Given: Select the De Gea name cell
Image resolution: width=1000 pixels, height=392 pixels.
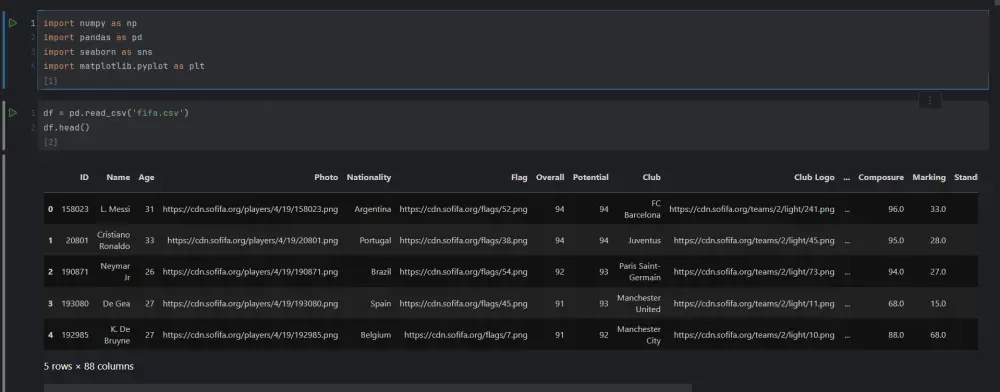Looking at the screenshot, I should click(x=116, y=303).
